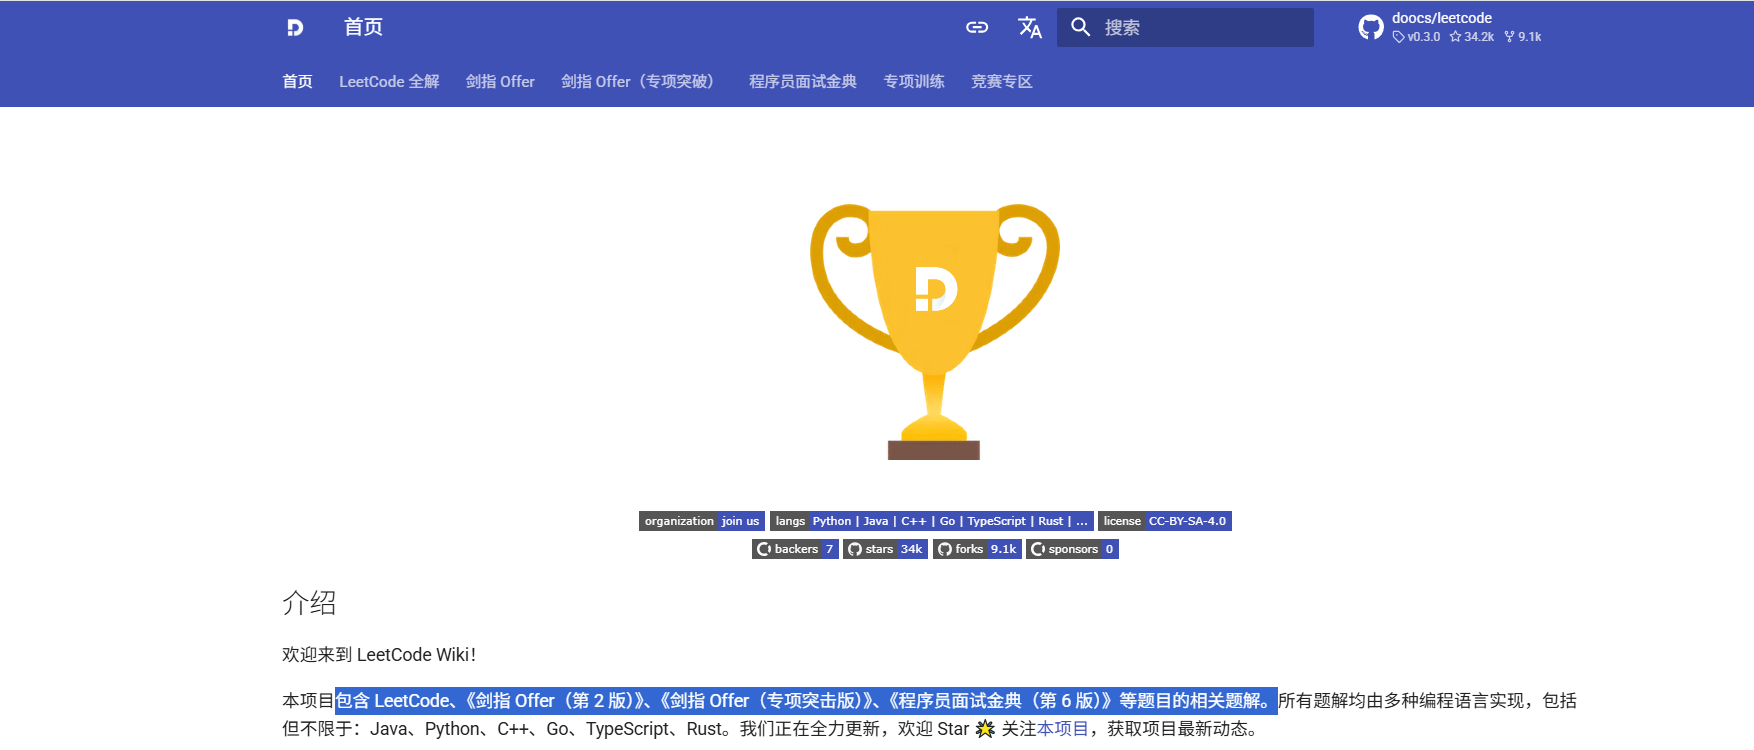Click the share link icon in header
The height and width of the screenshot is (750, 1754).
pos(977,27)
